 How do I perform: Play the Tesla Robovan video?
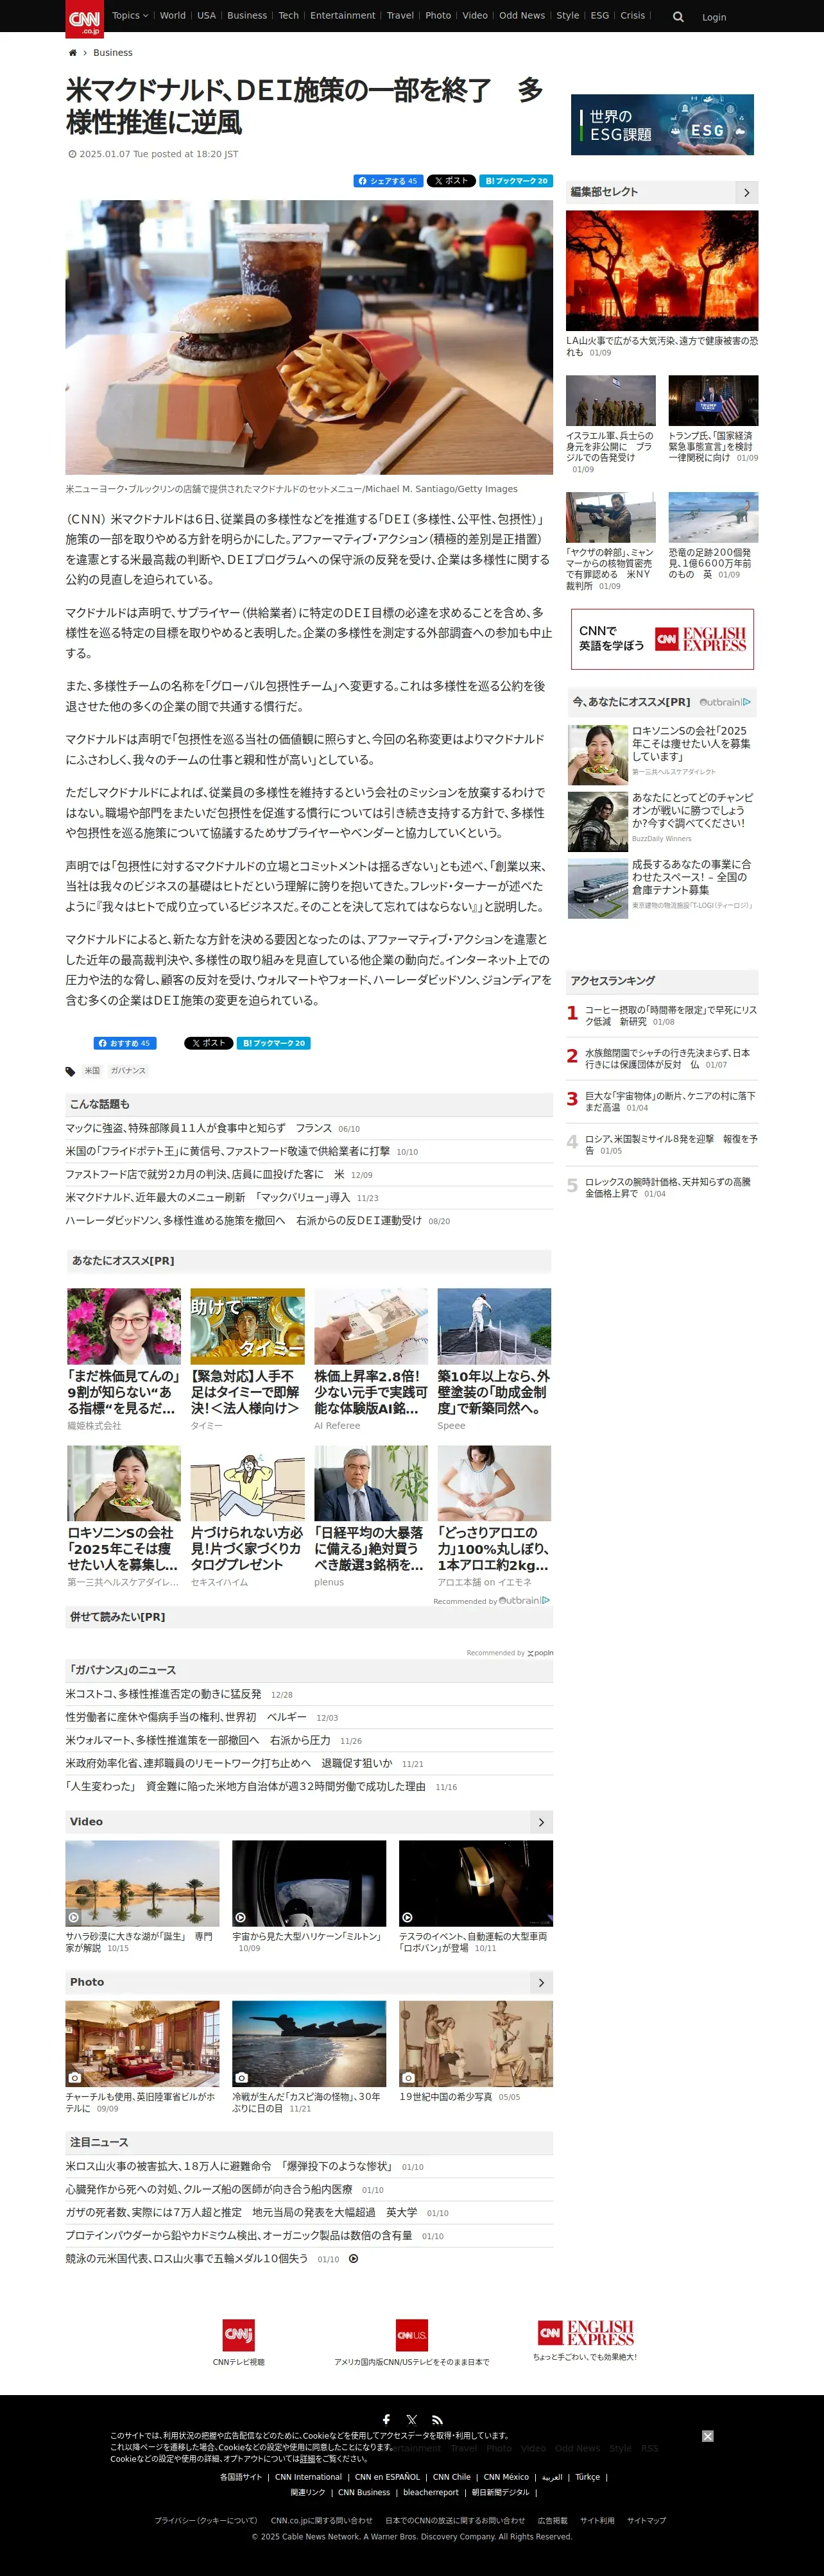[x=476, y=1883]
